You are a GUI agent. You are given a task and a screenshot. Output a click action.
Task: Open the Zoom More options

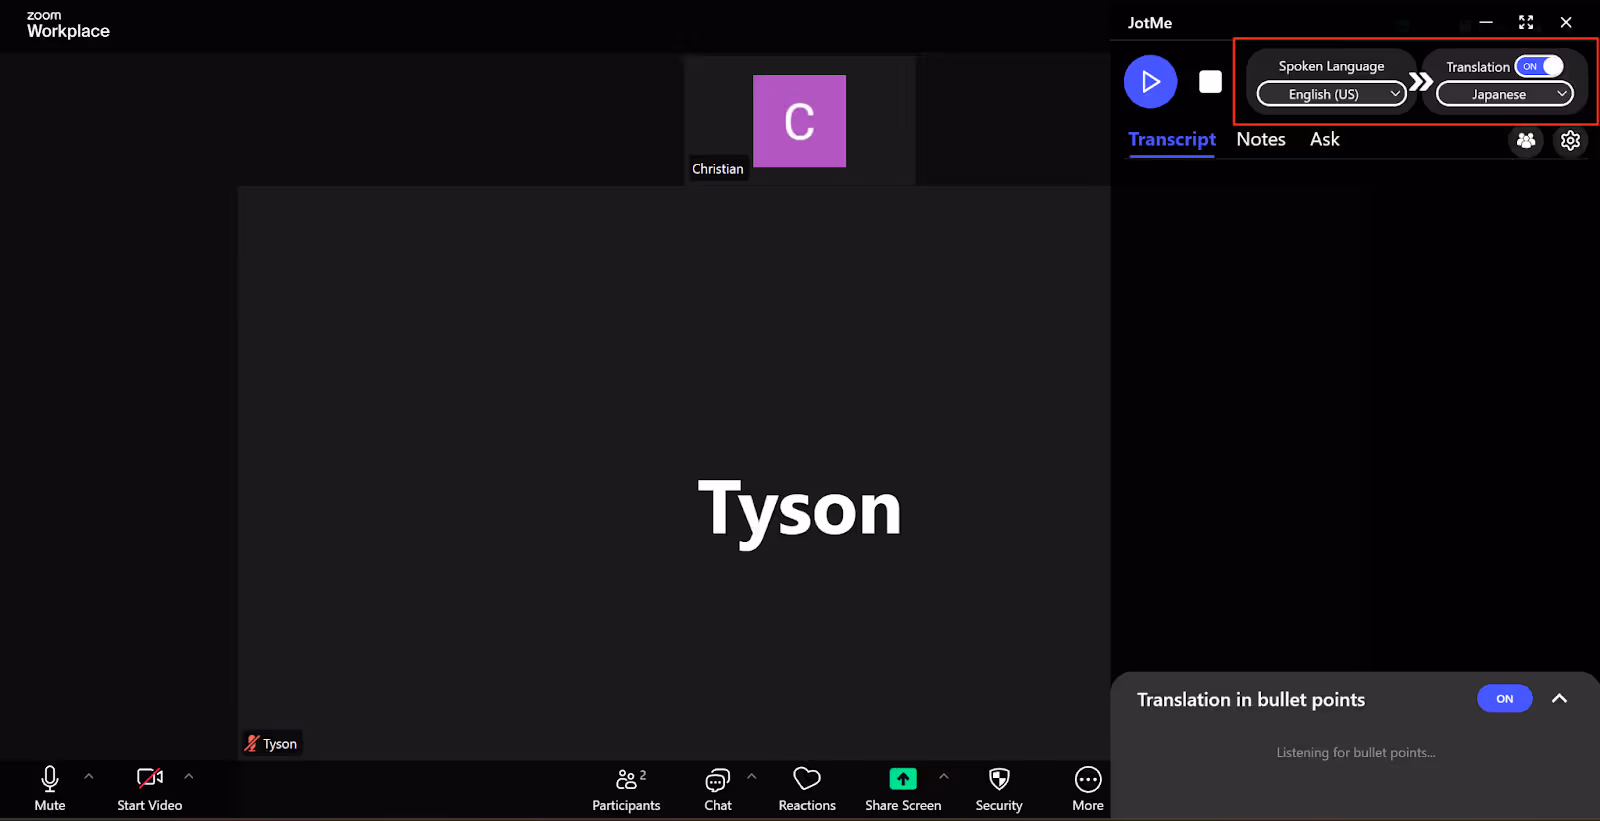click(x=1088, y=790)
